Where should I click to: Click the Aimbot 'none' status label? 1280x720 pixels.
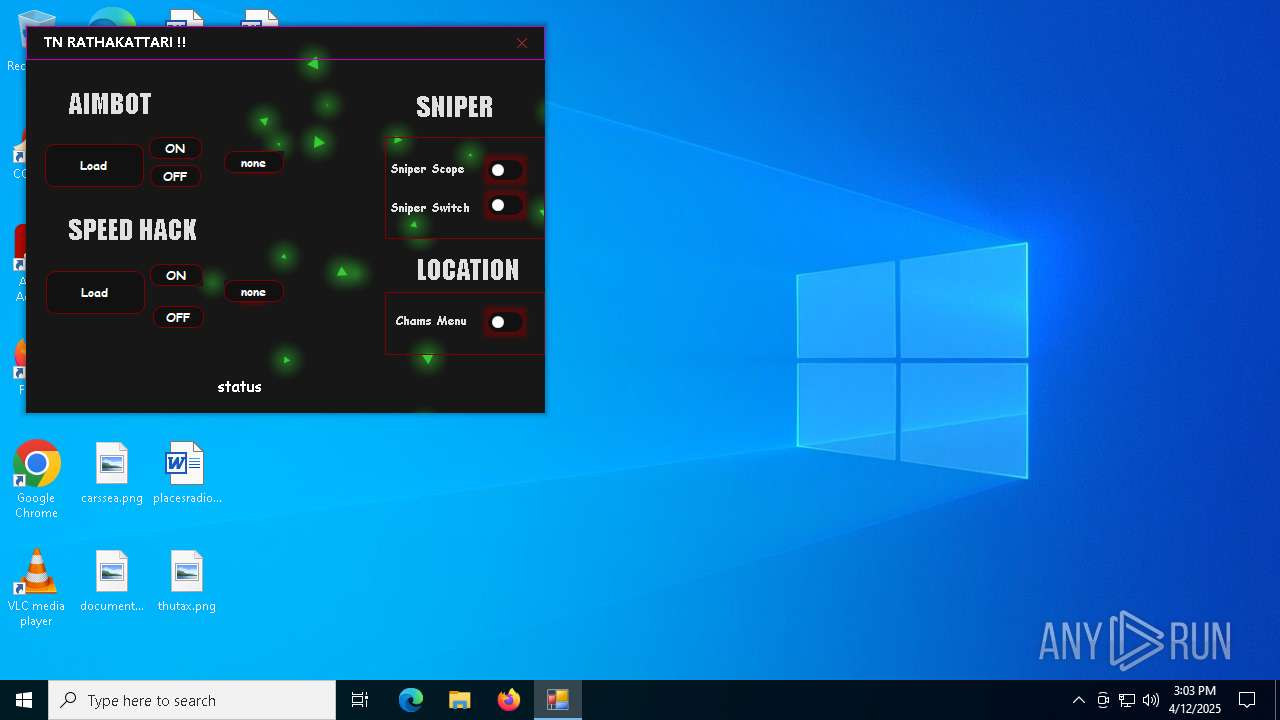[253, 163]
